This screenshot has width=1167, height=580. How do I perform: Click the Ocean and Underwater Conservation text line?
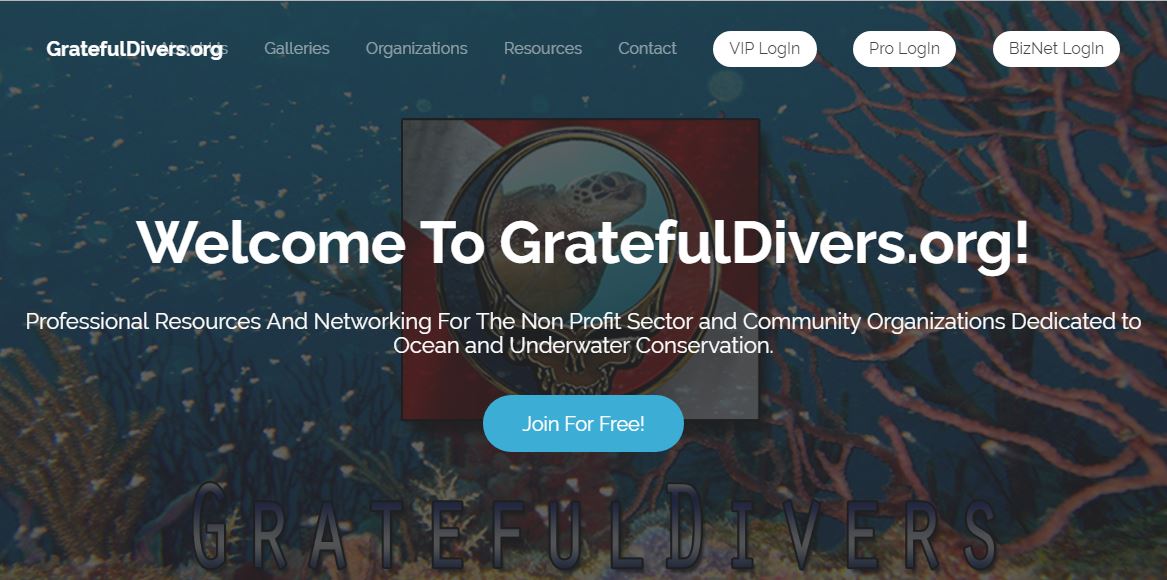pos(583,345)
